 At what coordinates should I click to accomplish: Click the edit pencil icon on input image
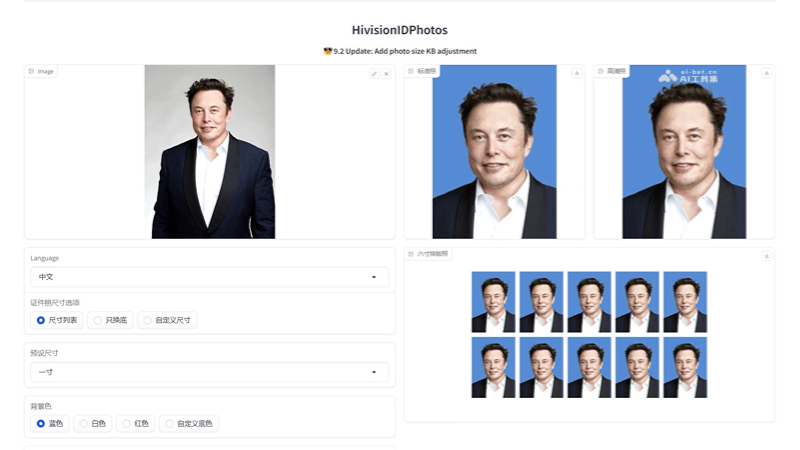pos(374,73)
